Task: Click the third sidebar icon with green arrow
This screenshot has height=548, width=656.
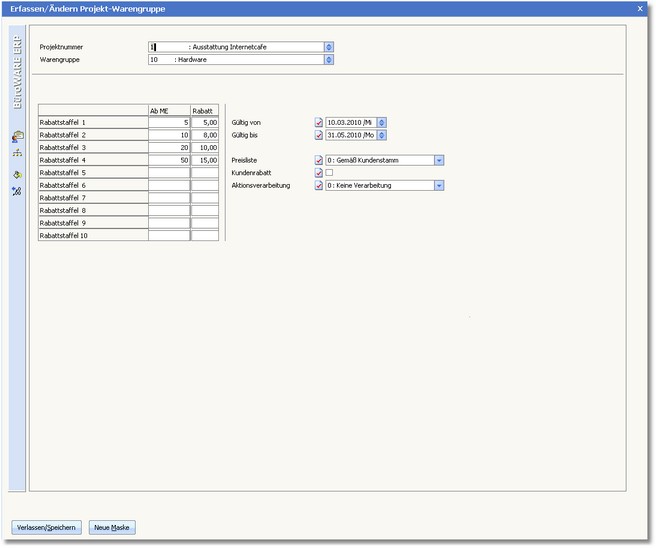Action: (x=17, y=173)
